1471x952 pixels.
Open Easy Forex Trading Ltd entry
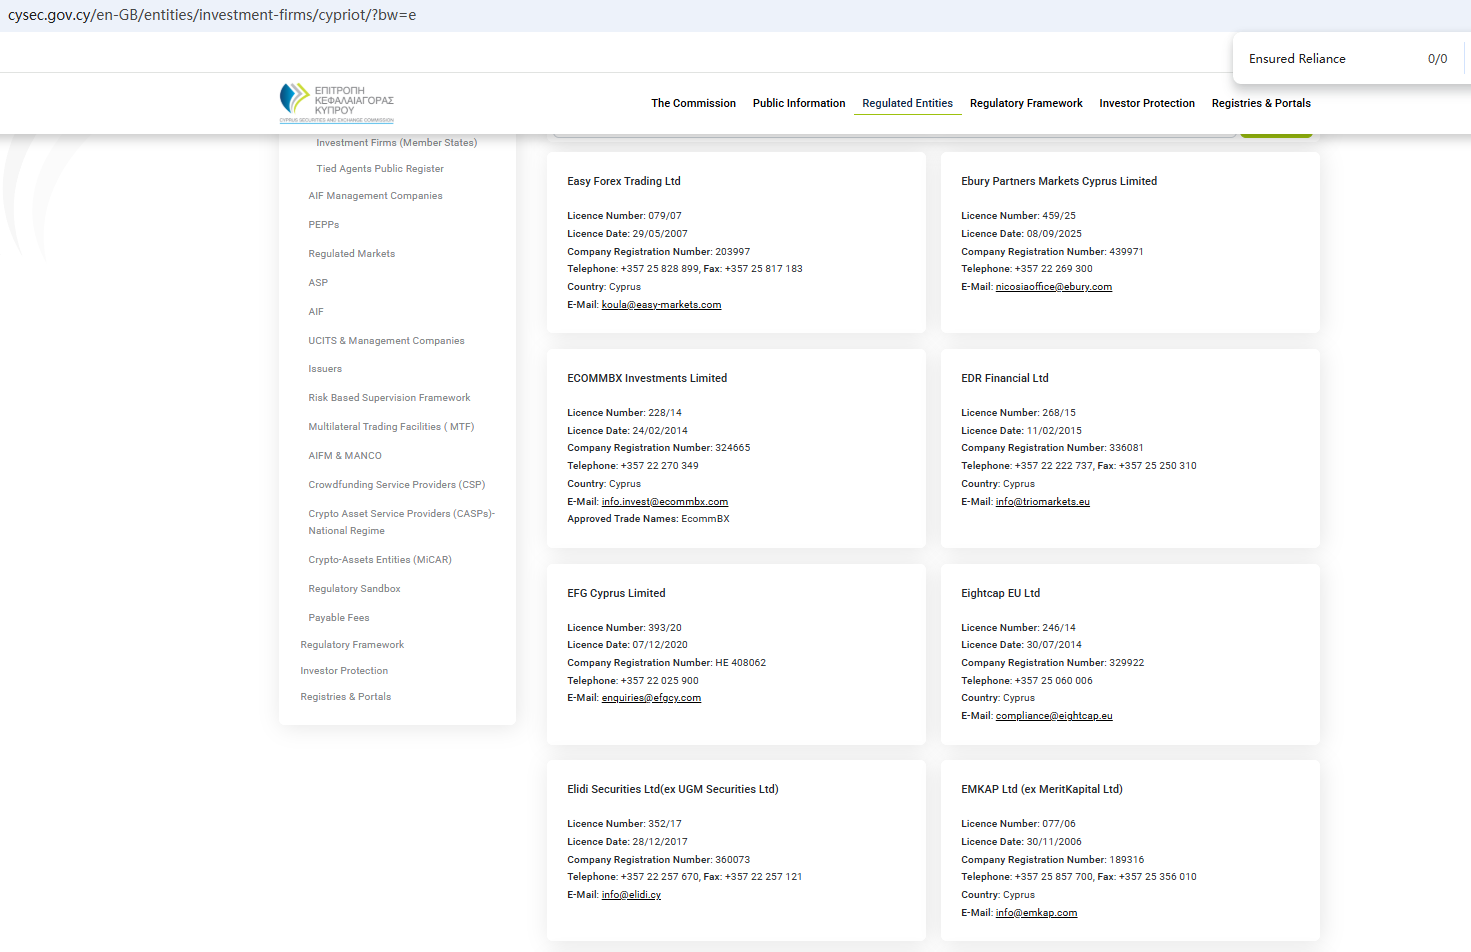coord(623,181)
